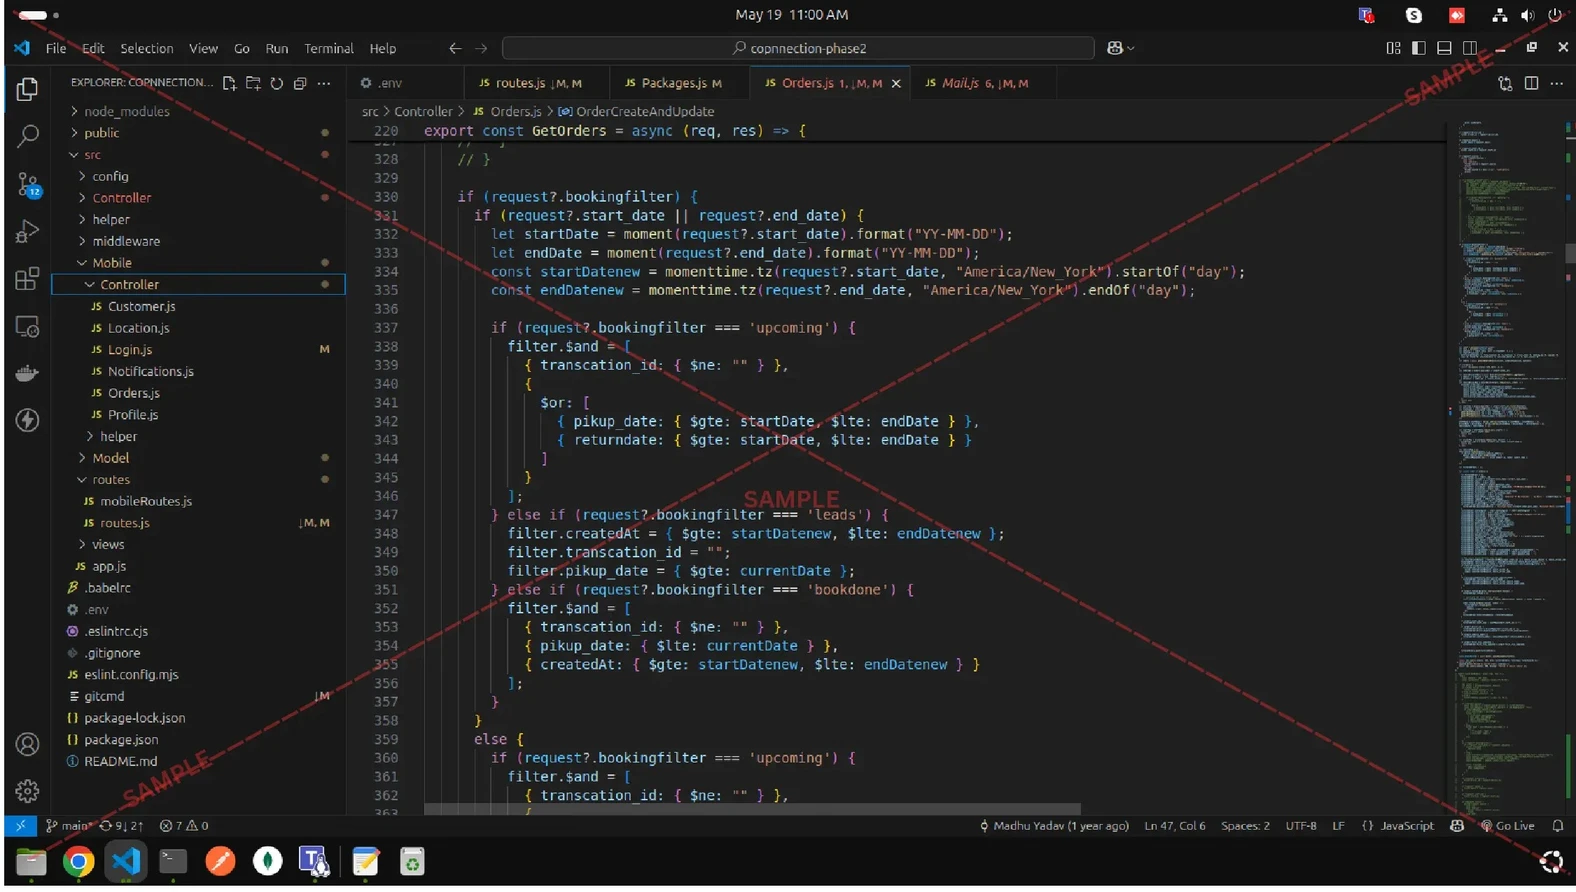Open the Extensions view
1576x892 pixels.
pos(28,279)
